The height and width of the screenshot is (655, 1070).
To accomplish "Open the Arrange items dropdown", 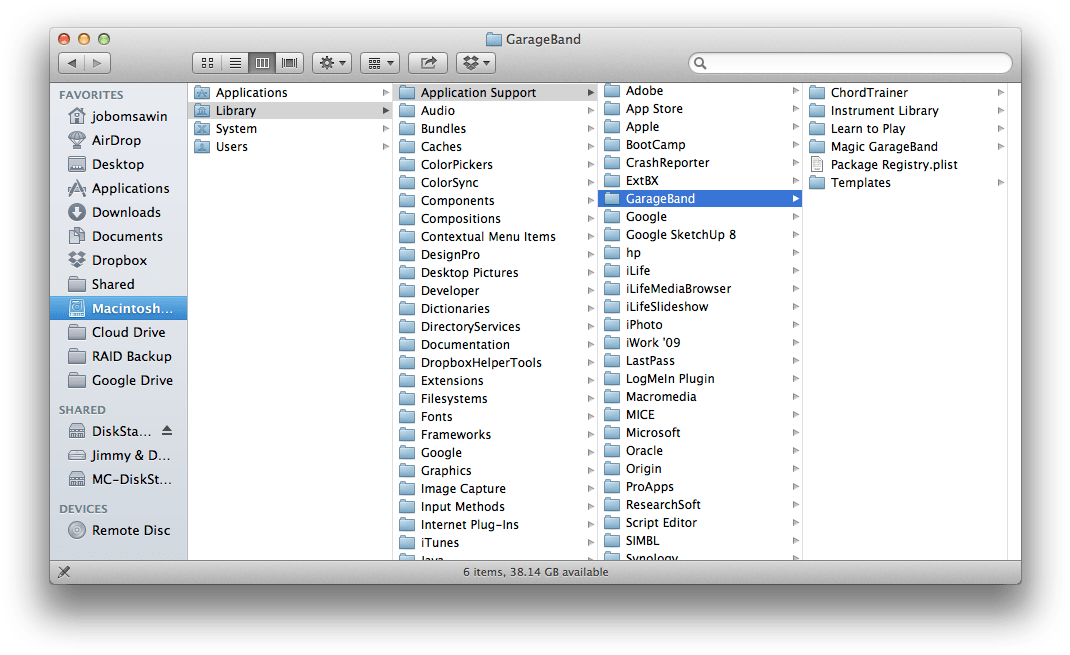I will [380, 63].
